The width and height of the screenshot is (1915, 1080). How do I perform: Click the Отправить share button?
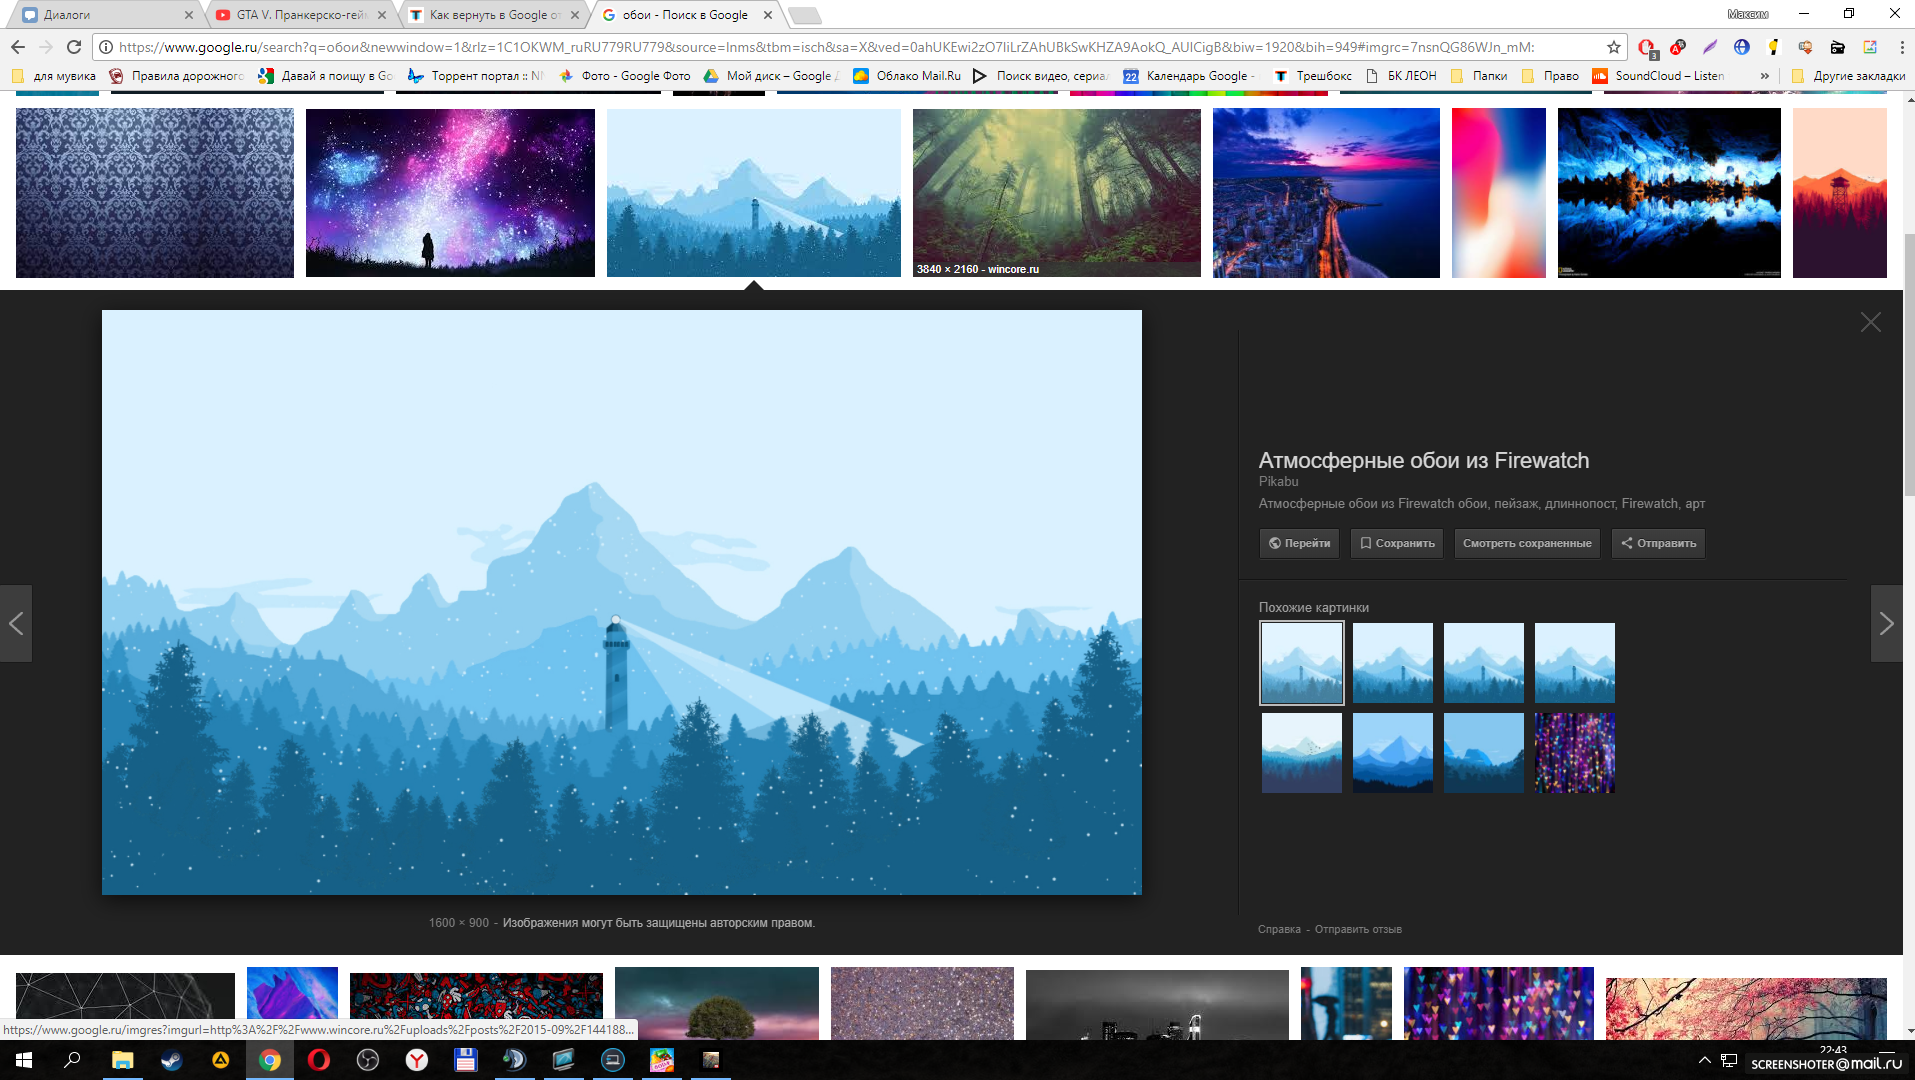point(1658,543)
